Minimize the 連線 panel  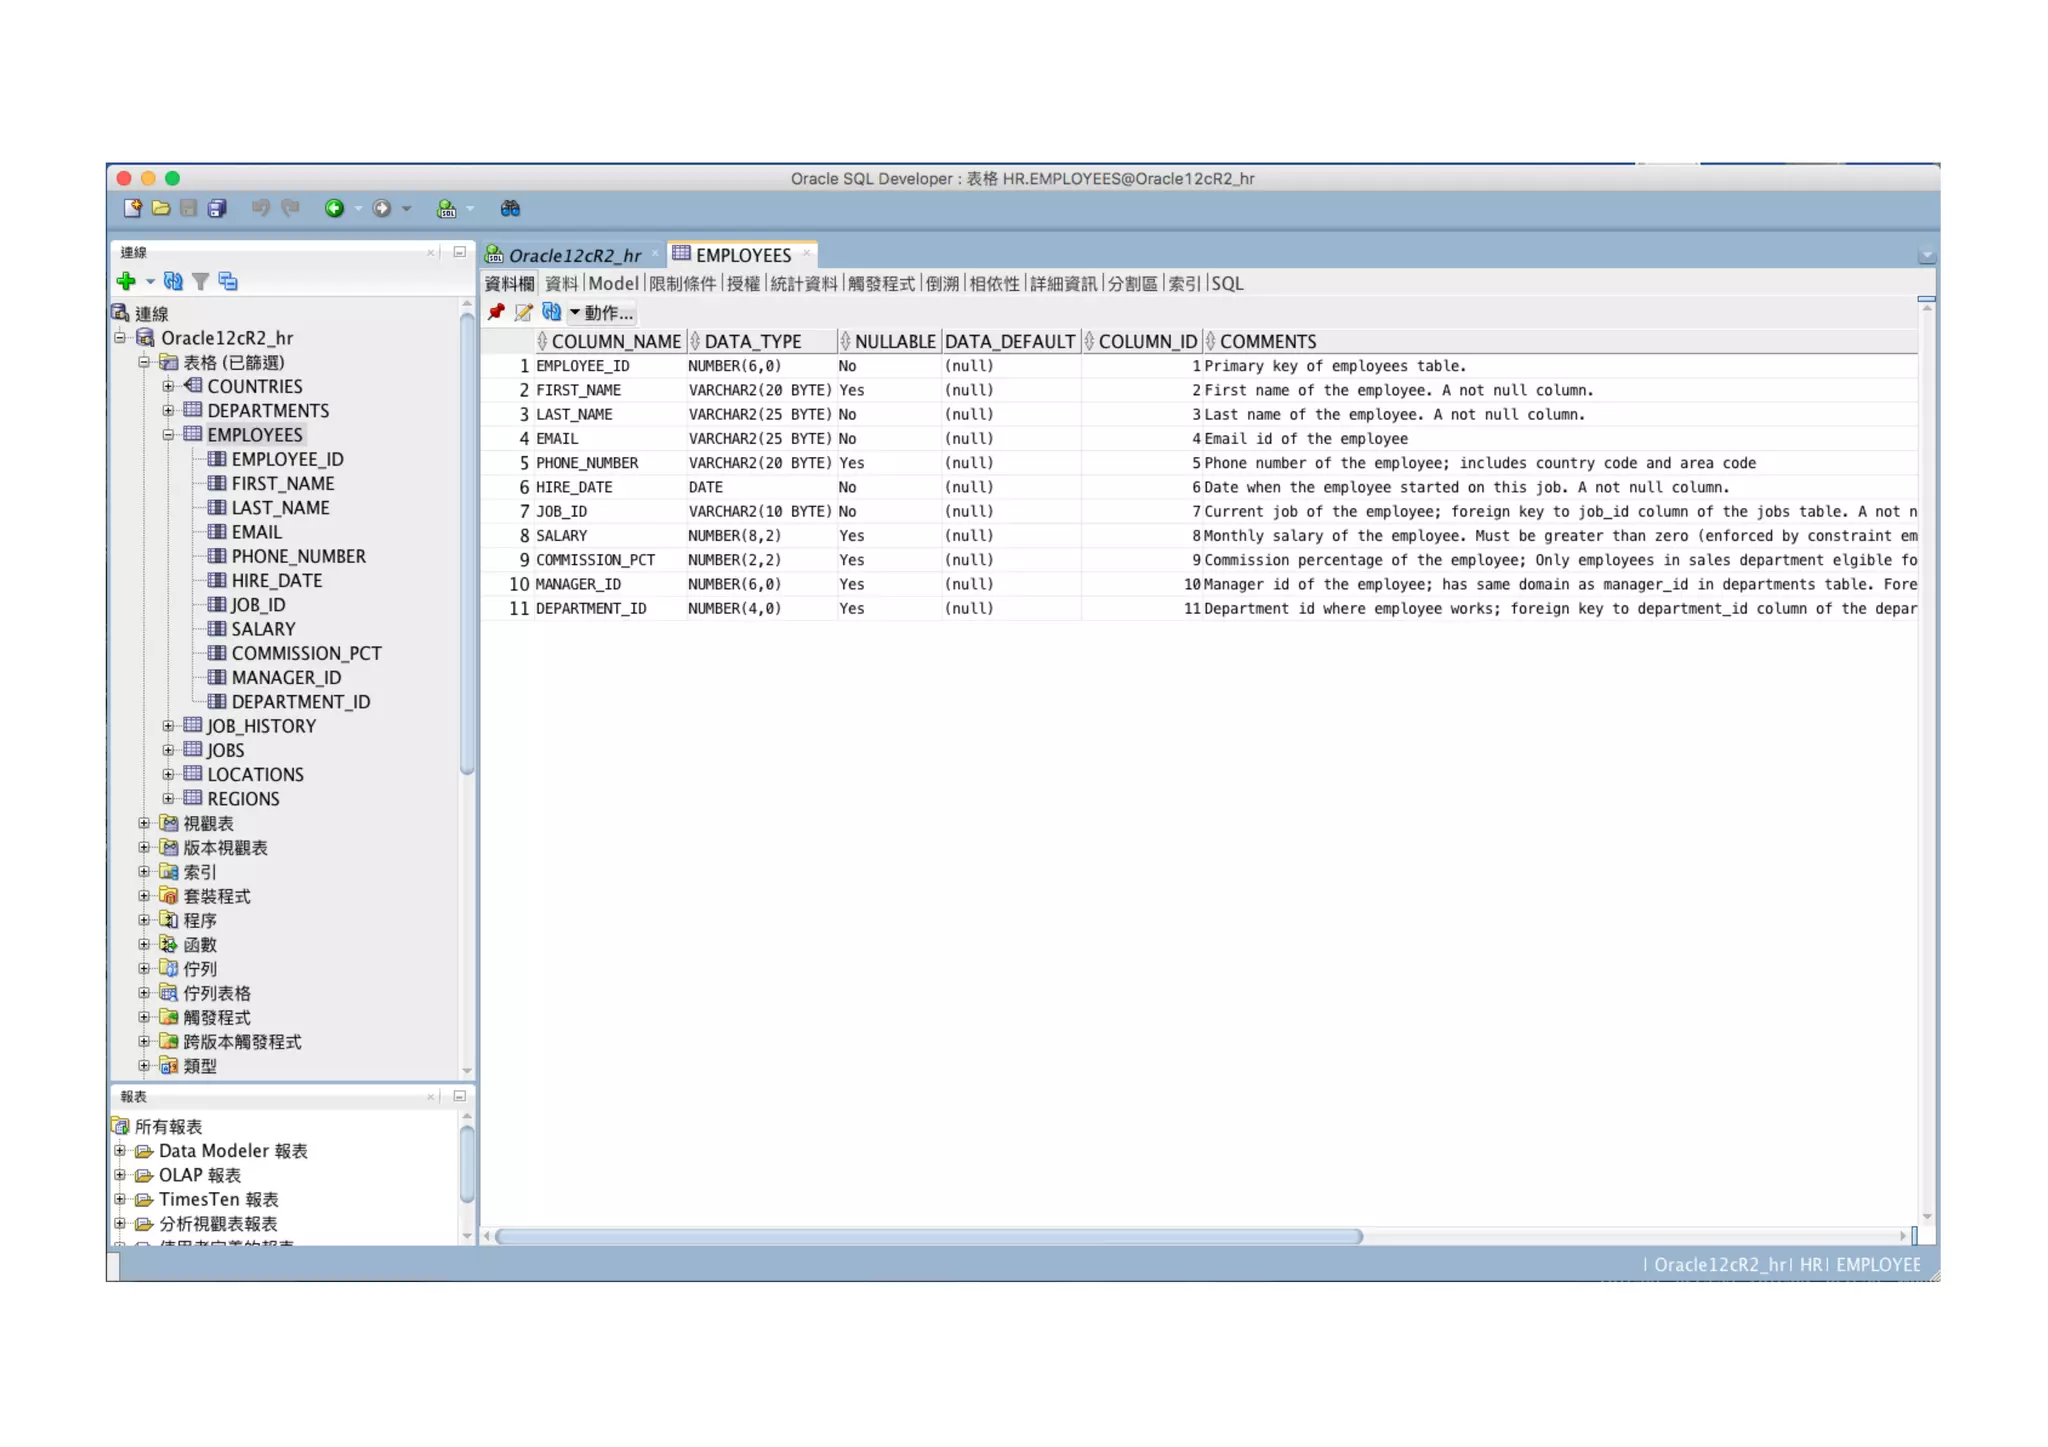tap(459, 252)
